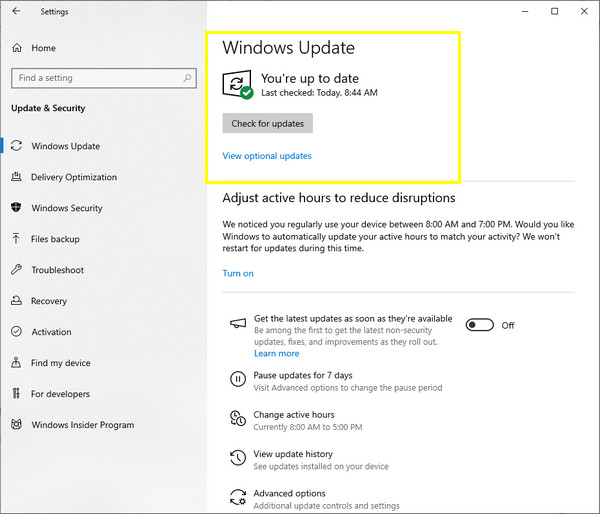Click the update status icon with green check
The height and width of the screenshot is (514, 600).
(x=237, y=85)
